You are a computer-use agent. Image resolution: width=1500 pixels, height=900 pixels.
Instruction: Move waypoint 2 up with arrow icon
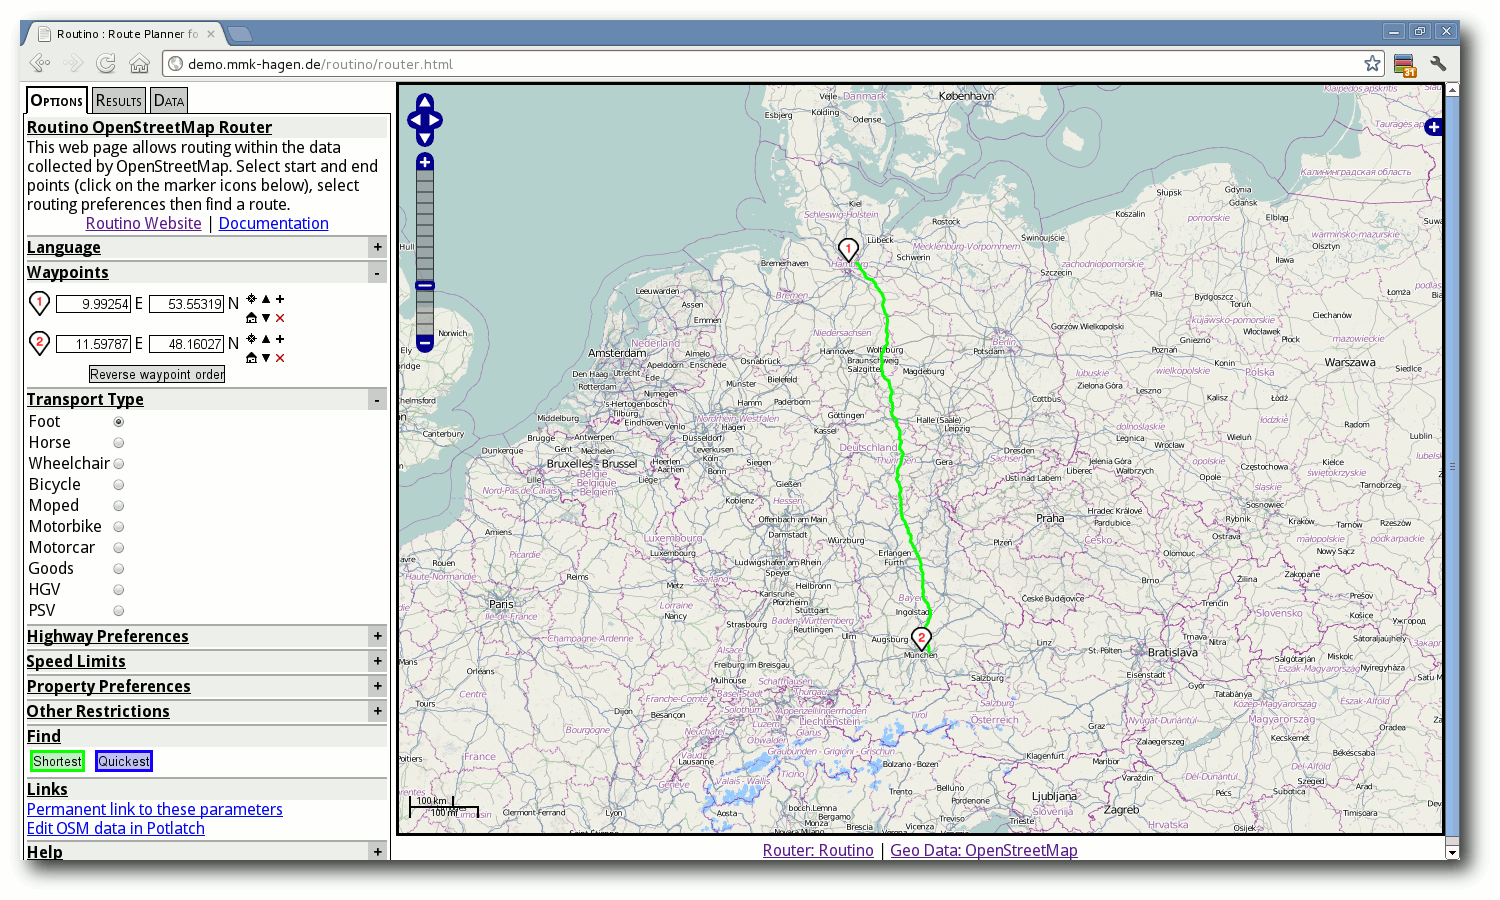[x=266, y=338]
